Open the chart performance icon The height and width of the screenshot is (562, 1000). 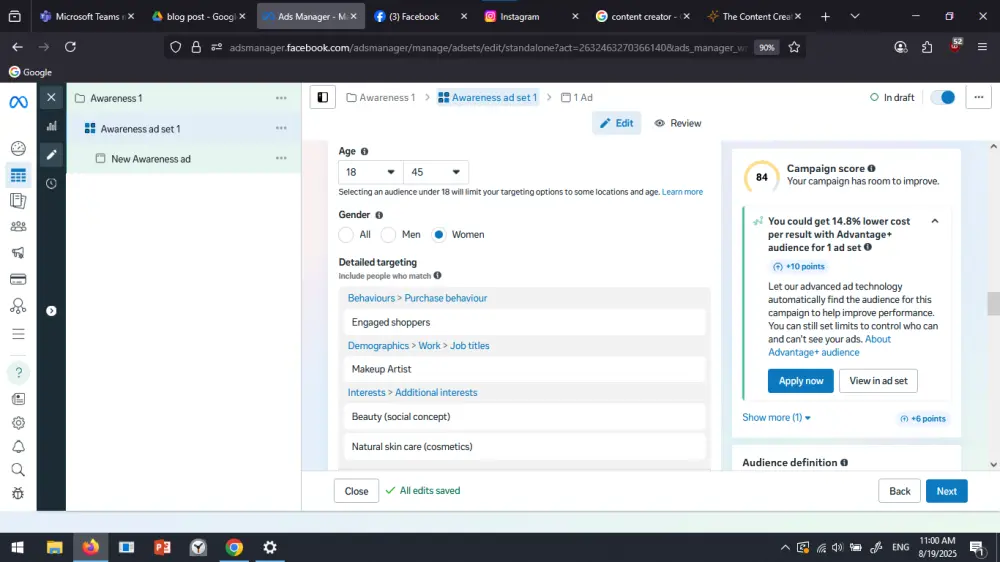pos(51,126)
